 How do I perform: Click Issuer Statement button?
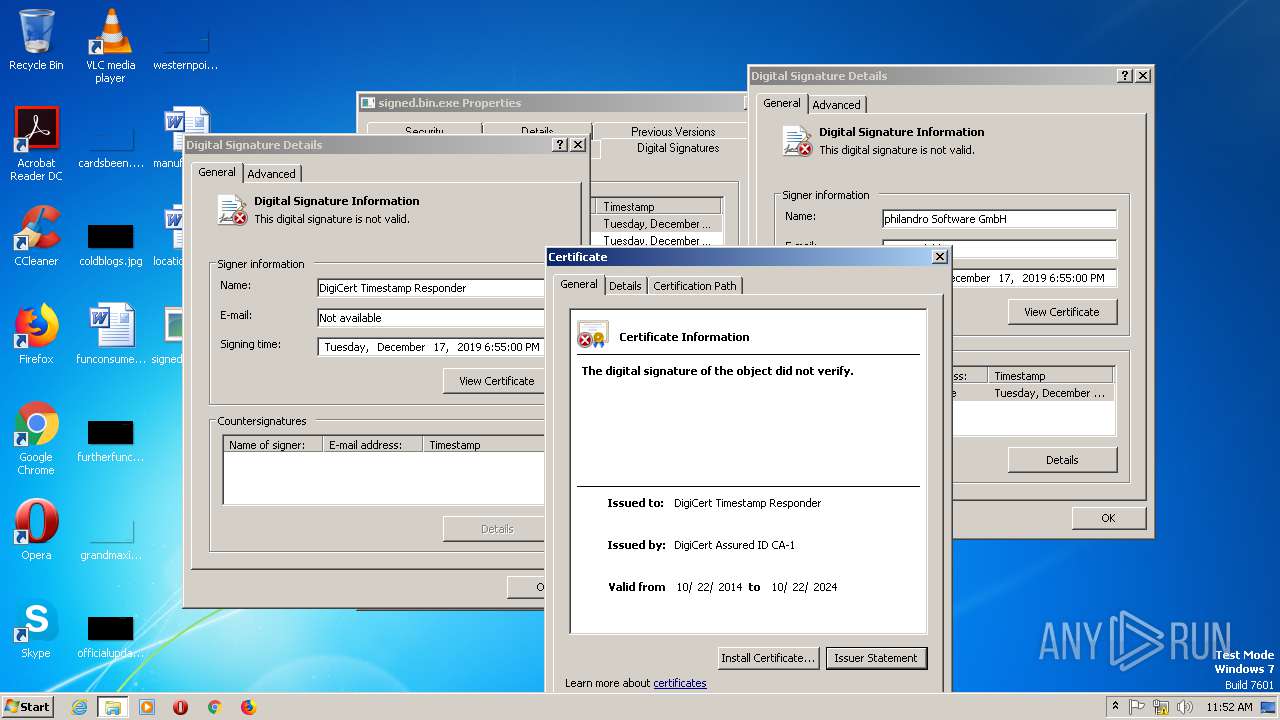click(876, 658)
